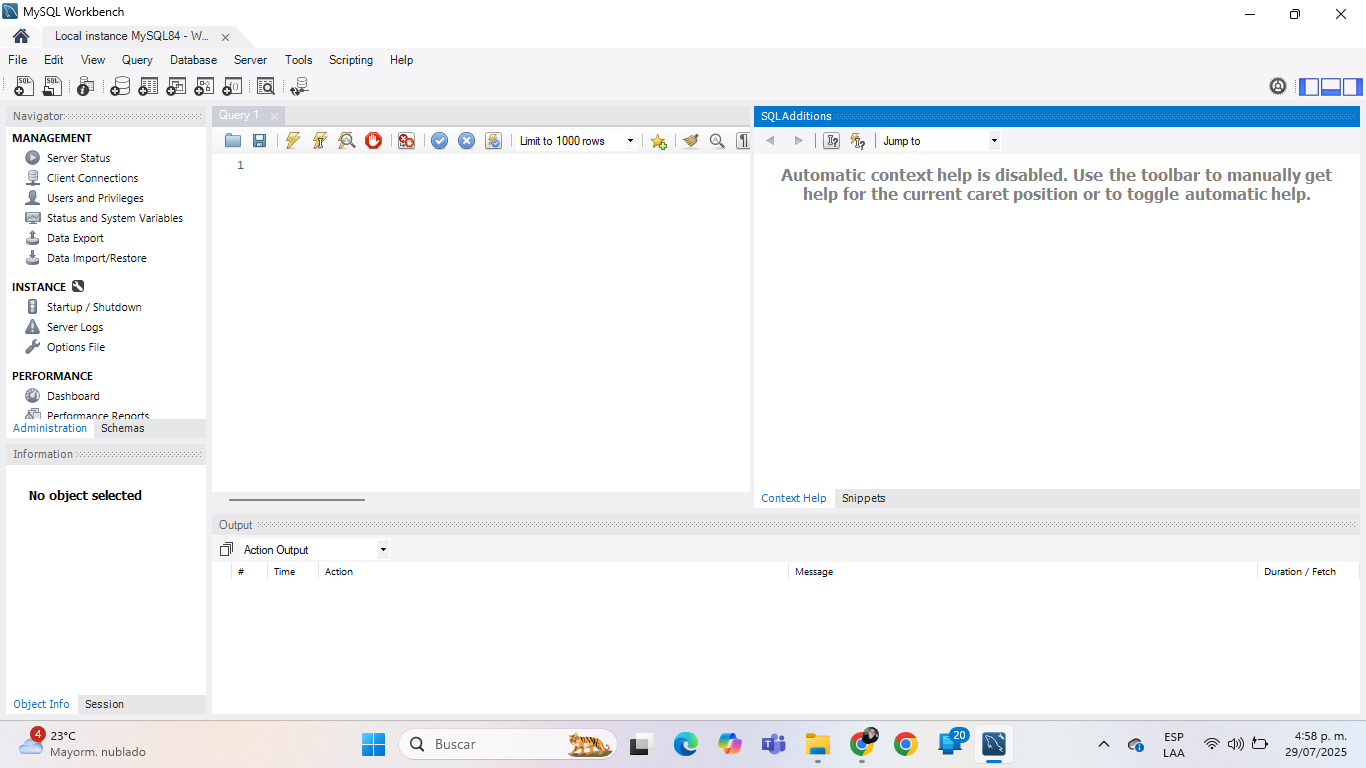Open the Limit to 1000 rows dropdown
1366x768 pixels.
(x=576, y=141)
